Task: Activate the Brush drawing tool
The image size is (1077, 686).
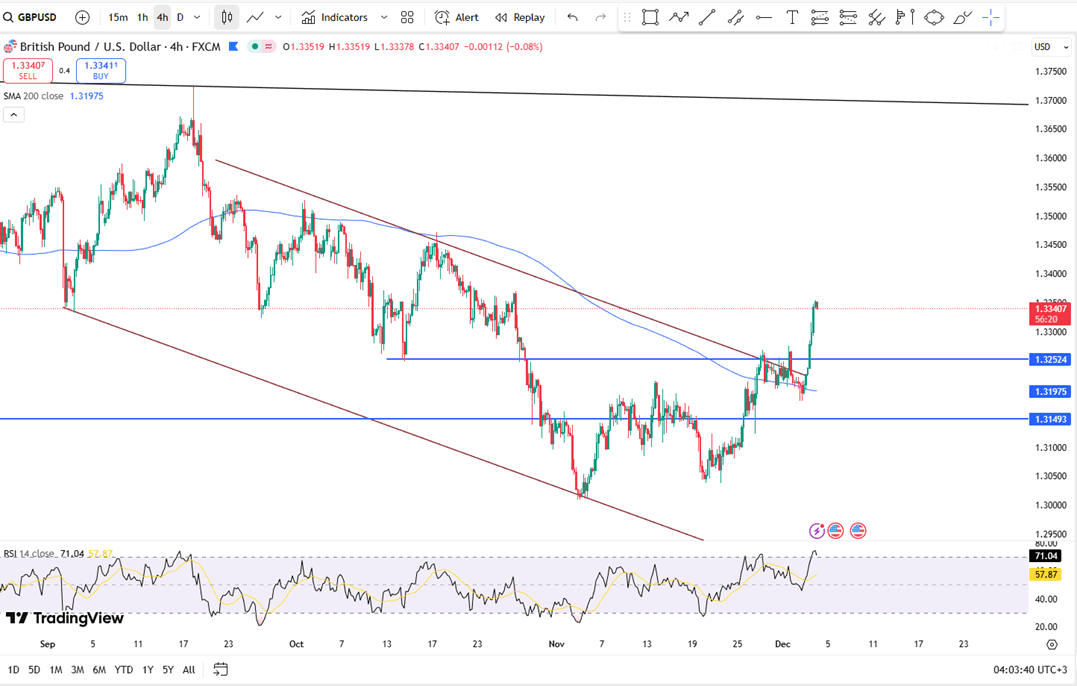Action: [962, 17]
